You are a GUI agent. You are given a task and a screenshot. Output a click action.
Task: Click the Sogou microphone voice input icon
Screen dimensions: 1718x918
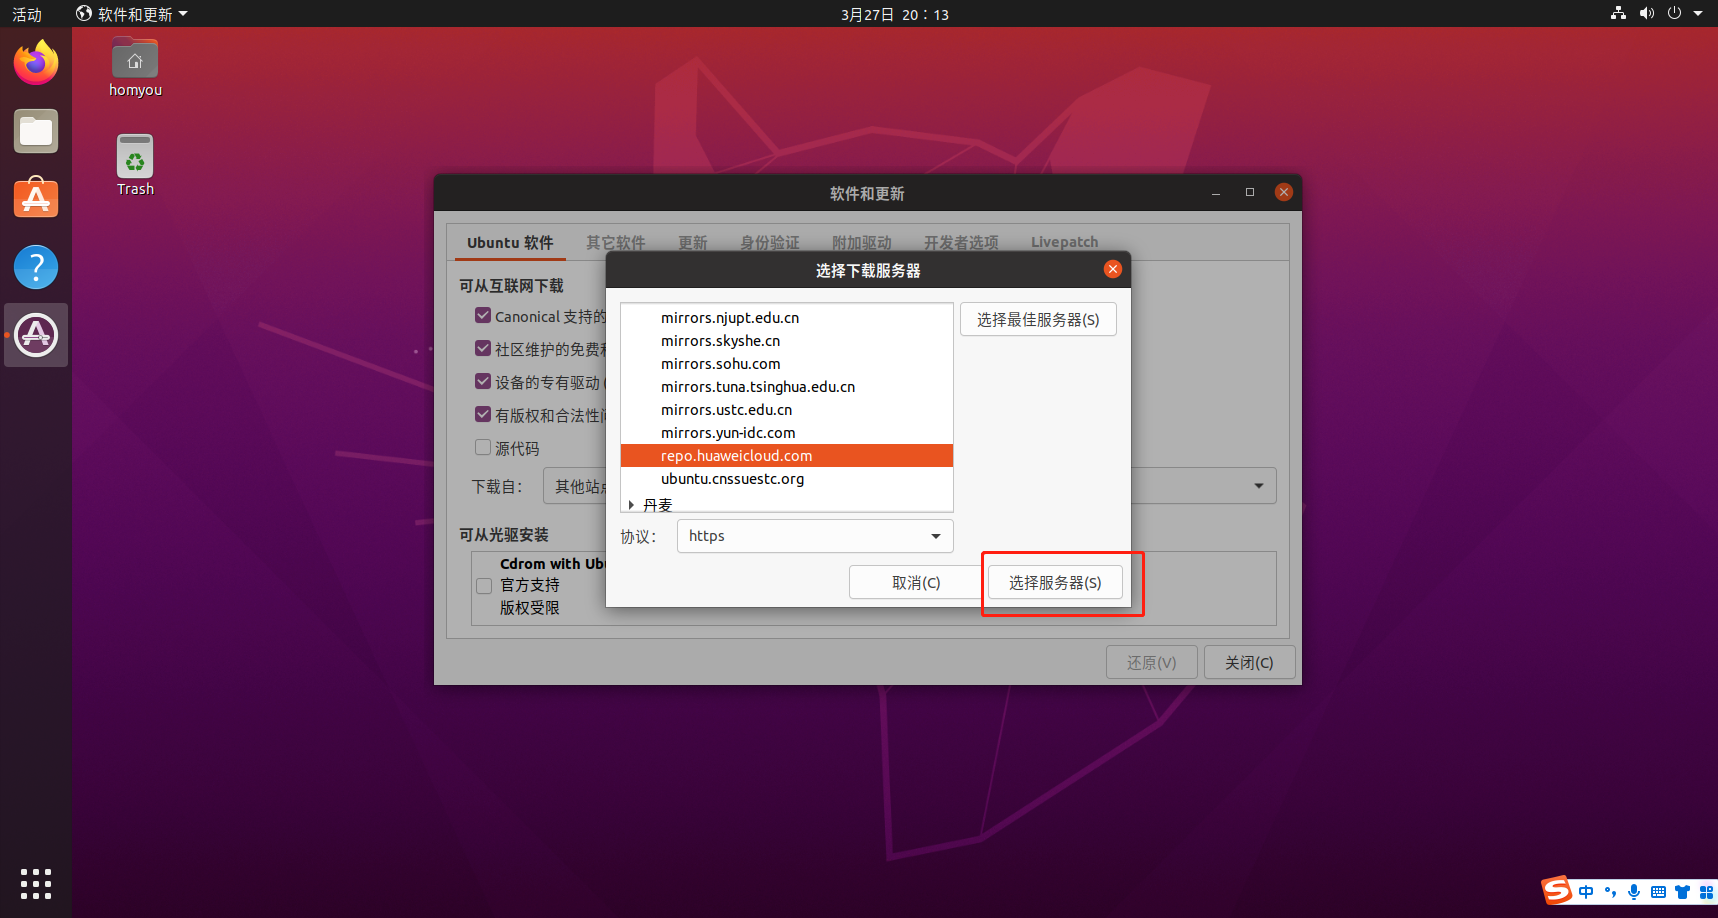coord(1634,892)
